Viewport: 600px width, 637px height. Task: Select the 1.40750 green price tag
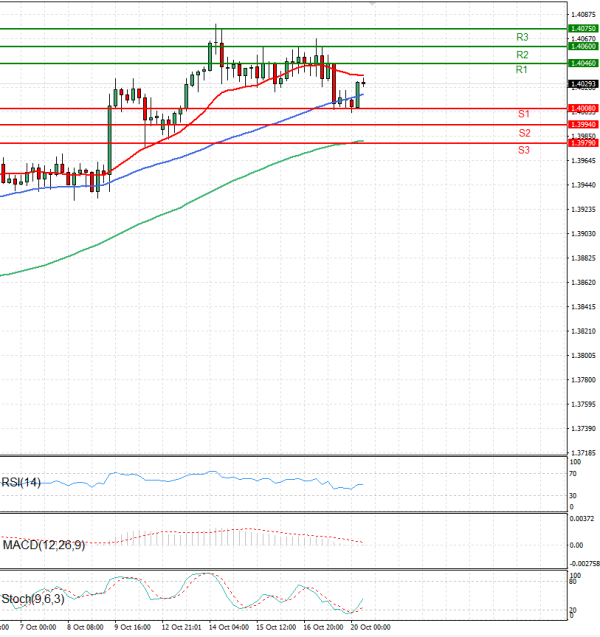(x=582, y=29)
